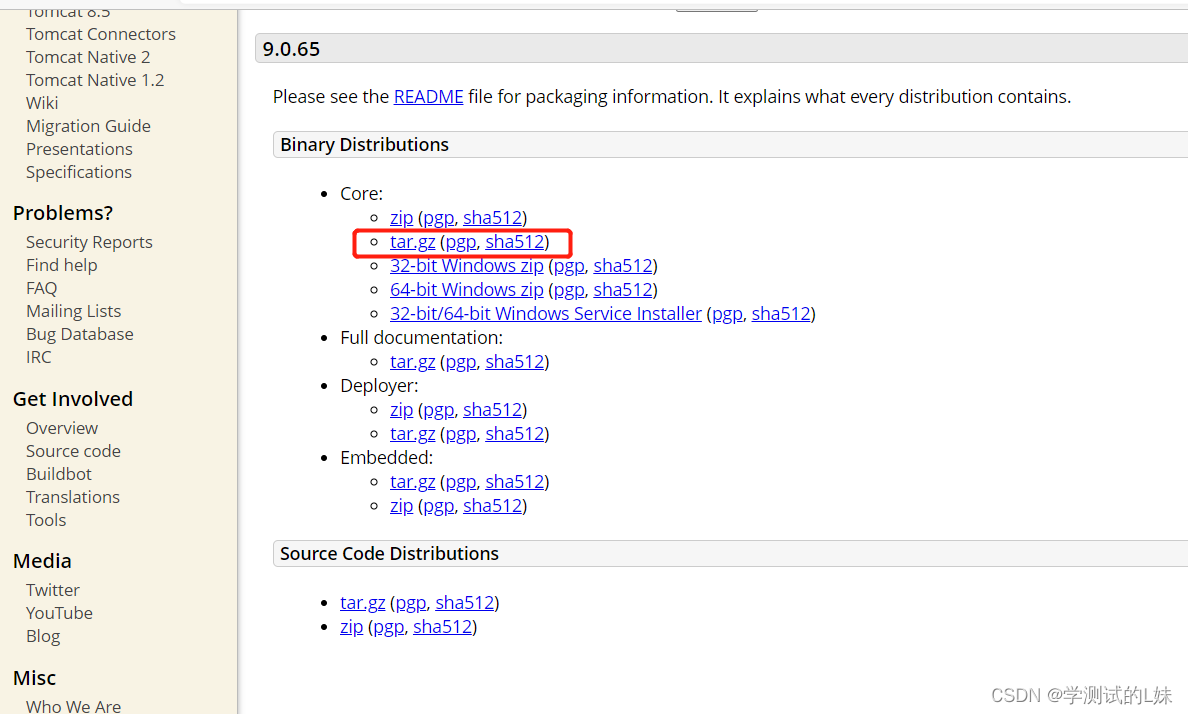Download the Embedded tar.gz
Image resolution: width=1188 pixels, height=714 pixels.
point(412,482)
